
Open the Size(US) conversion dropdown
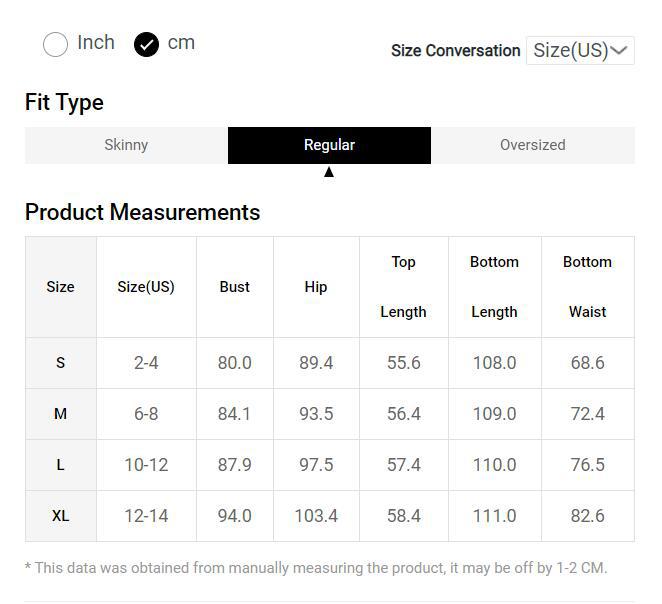(571, 50)
